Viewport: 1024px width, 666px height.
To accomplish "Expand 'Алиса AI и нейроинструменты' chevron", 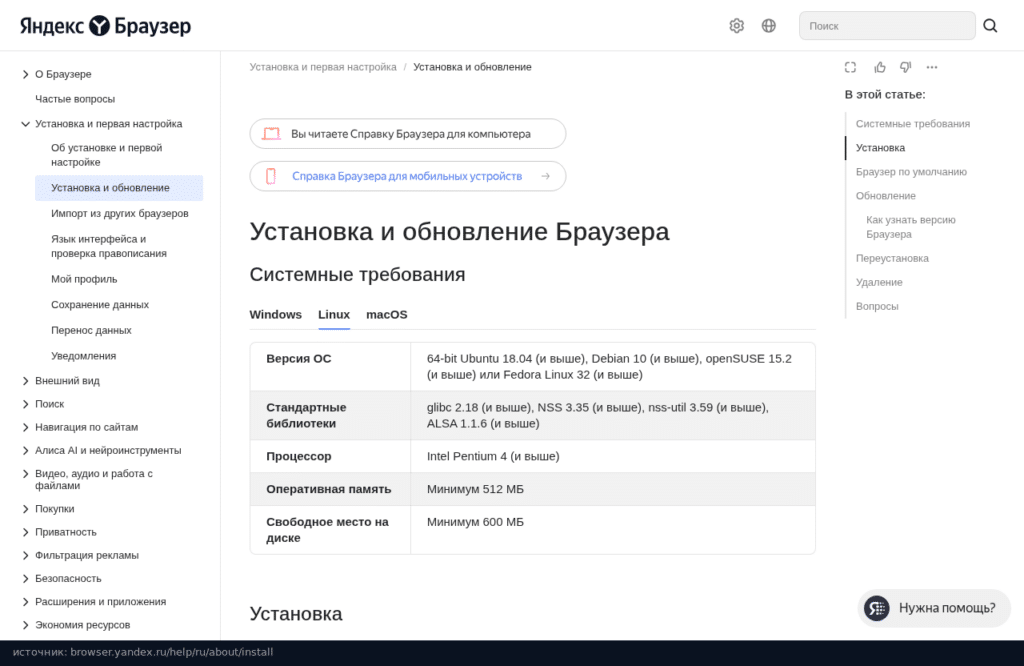I will click(x=25, y=451).
